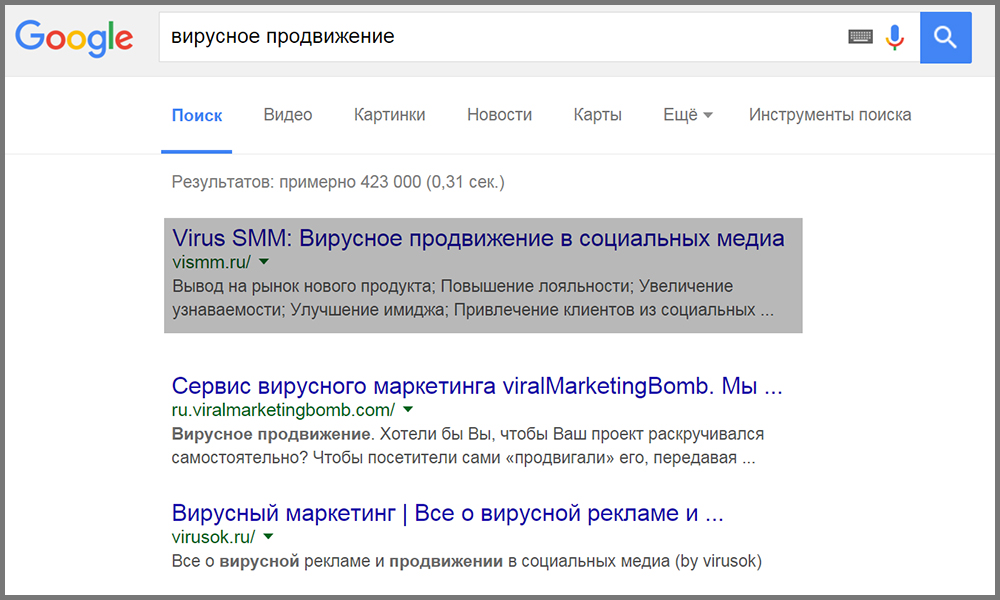Viewport: 1000px width, 600px height.
Task: Click snippet text 'Вывод на рынок нового продукта'
Action: coord(303,286)
